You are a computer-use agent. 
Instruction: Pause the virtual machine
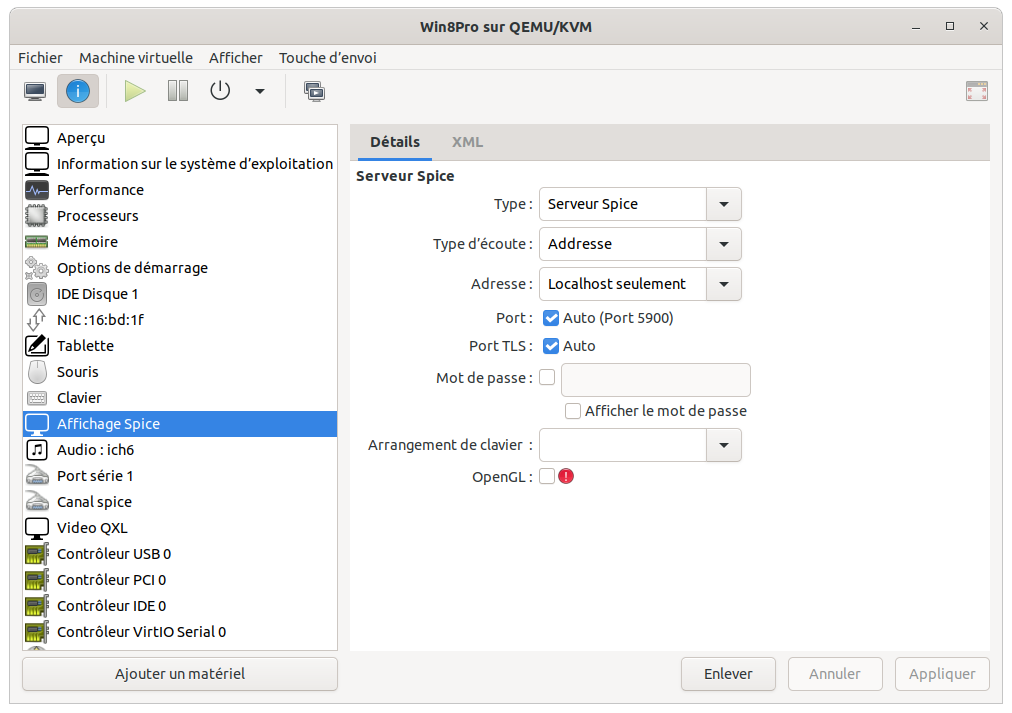[x=177, y=91]
